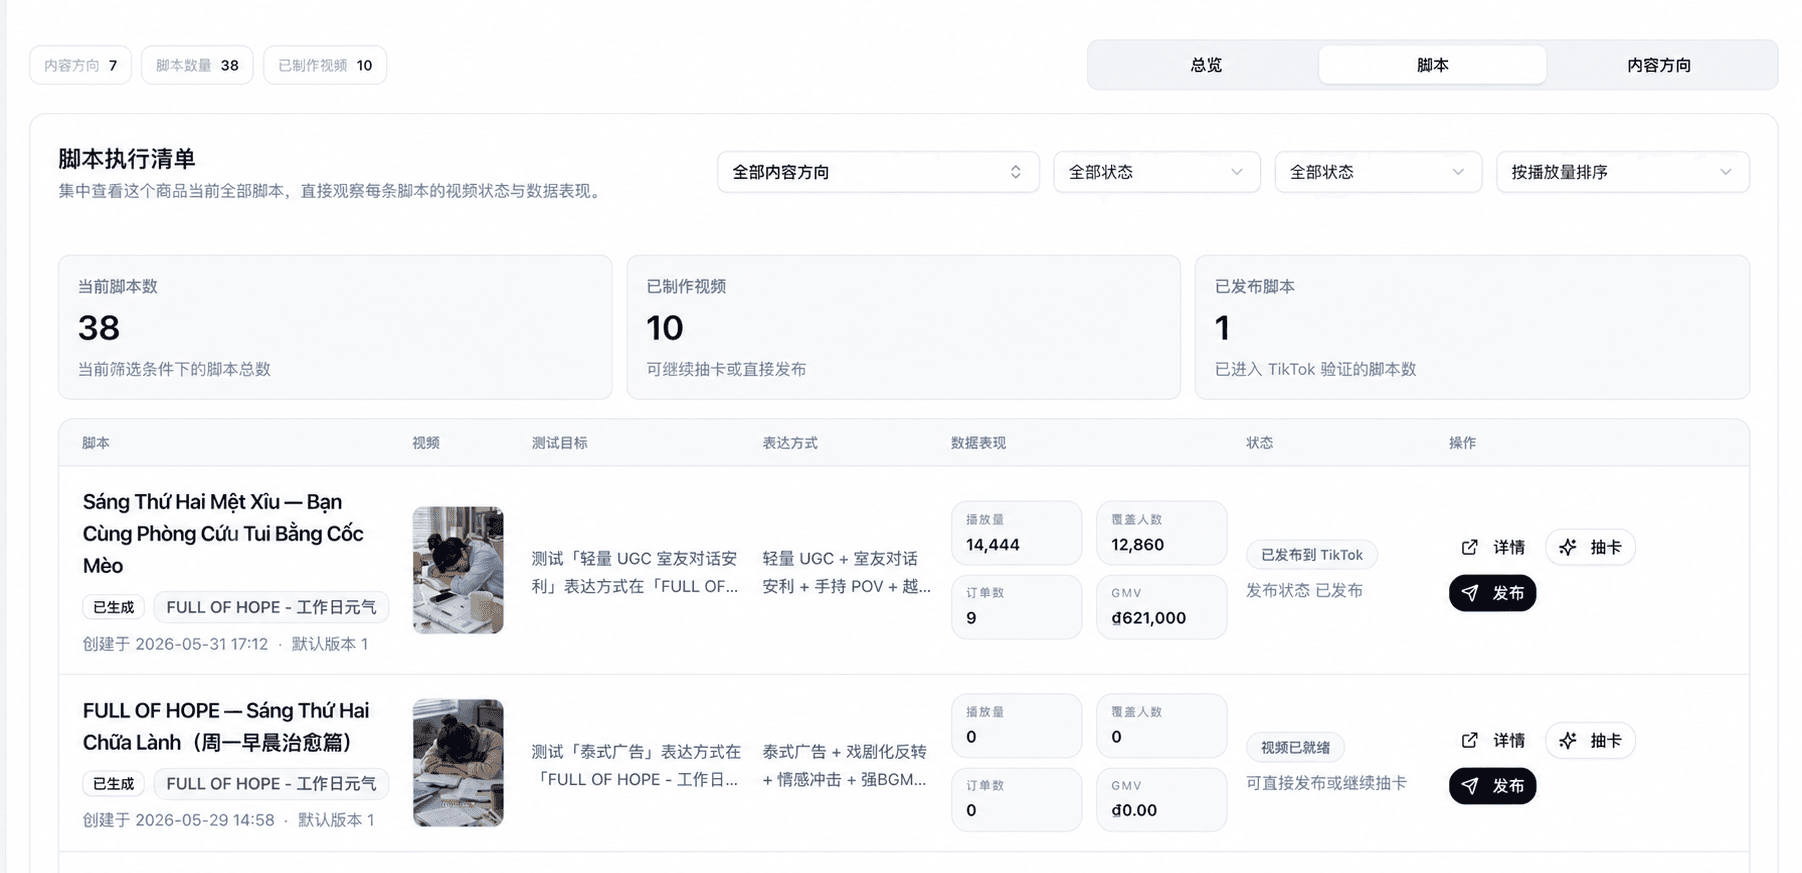
Task: Click the 测试目标 column header
Action: click(x=559, y=443)
